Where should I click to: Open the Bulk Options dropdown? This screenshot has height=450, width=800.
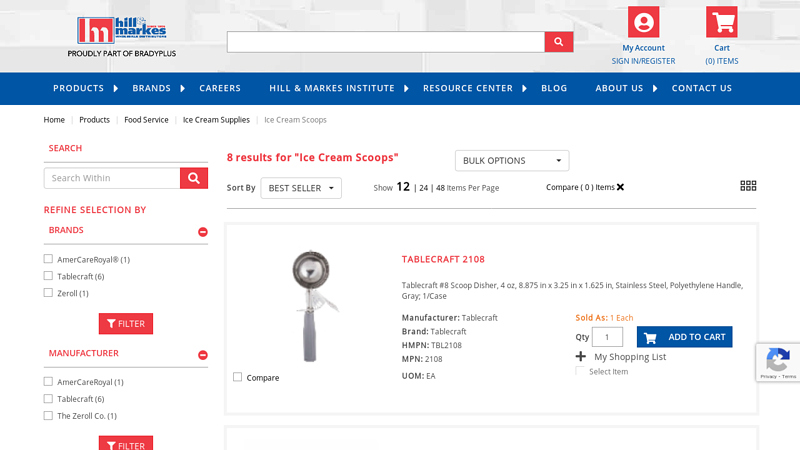point(512,161)
